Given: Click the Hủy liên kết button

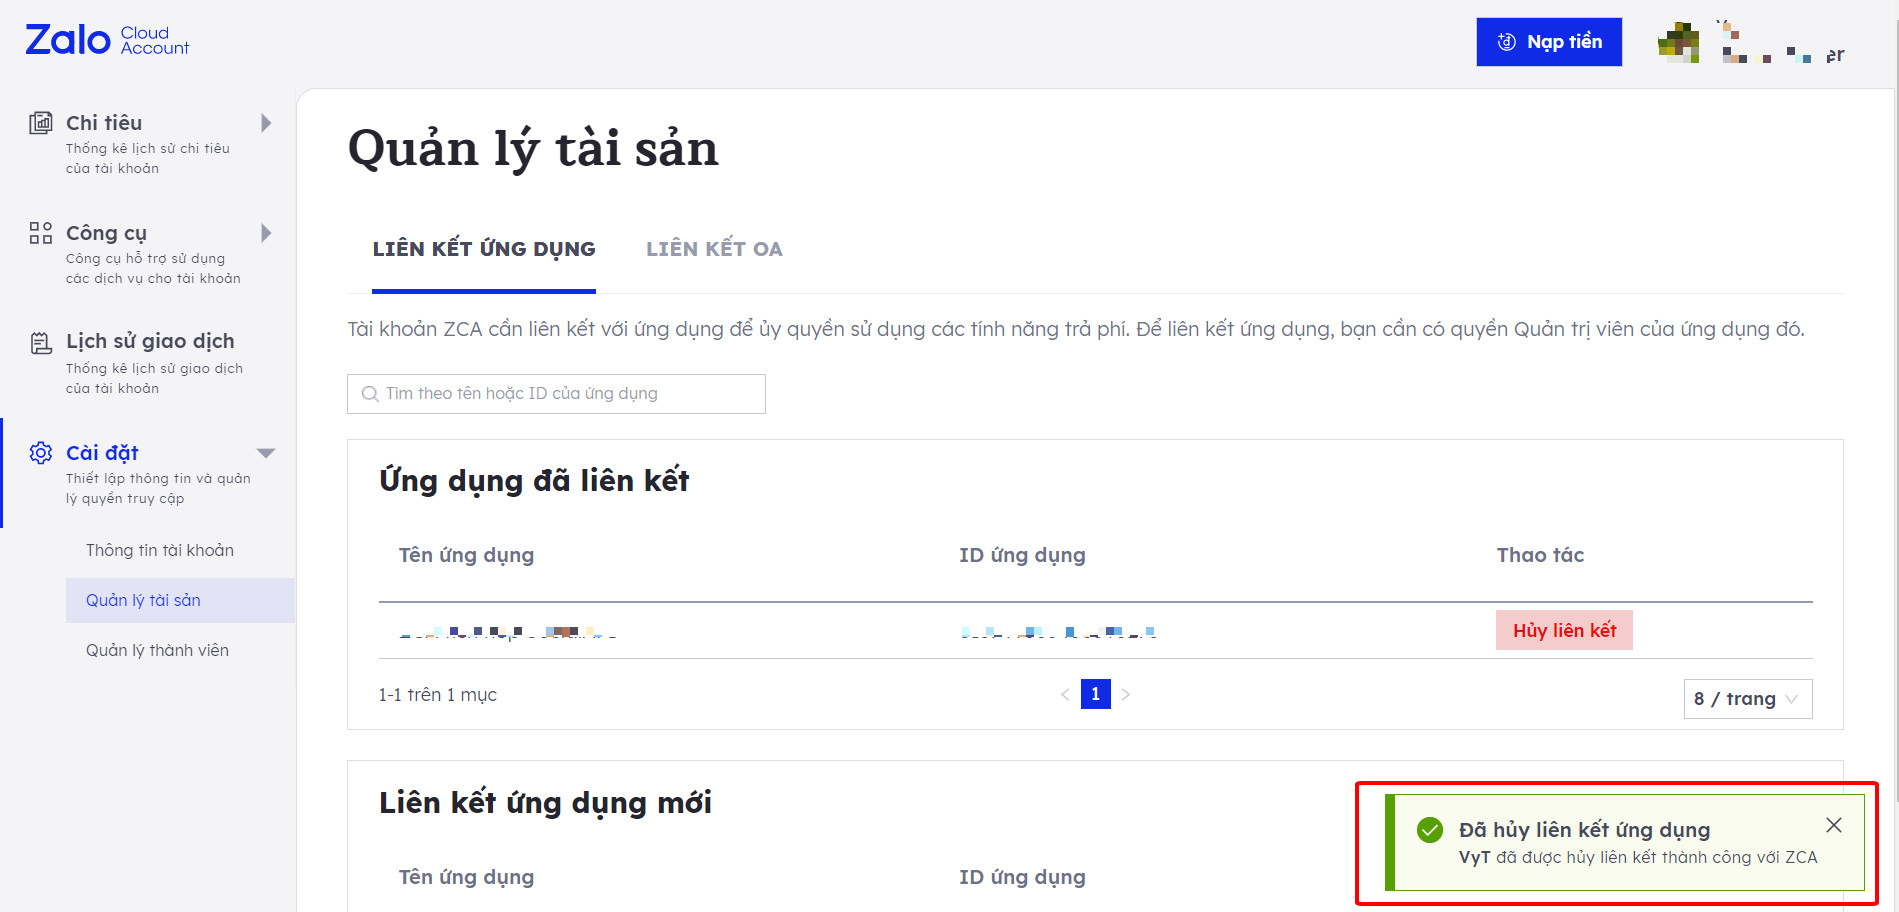Looking at the screenshot, I should tap(1564, 630).
